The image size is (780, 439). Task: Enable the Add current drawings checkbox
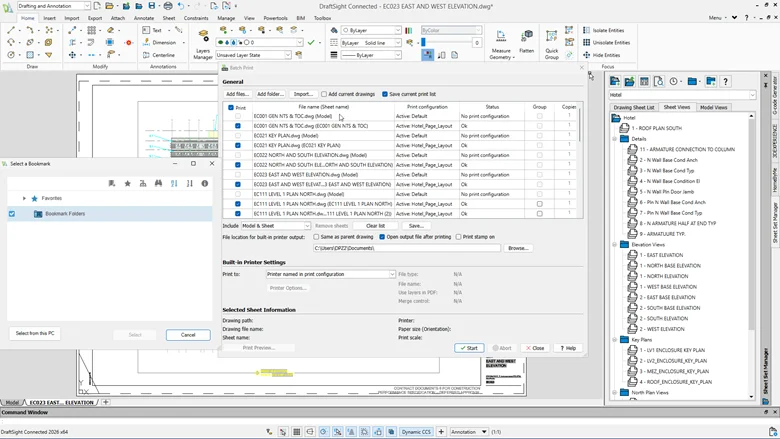pyautogui.click(x=324, y=94)
